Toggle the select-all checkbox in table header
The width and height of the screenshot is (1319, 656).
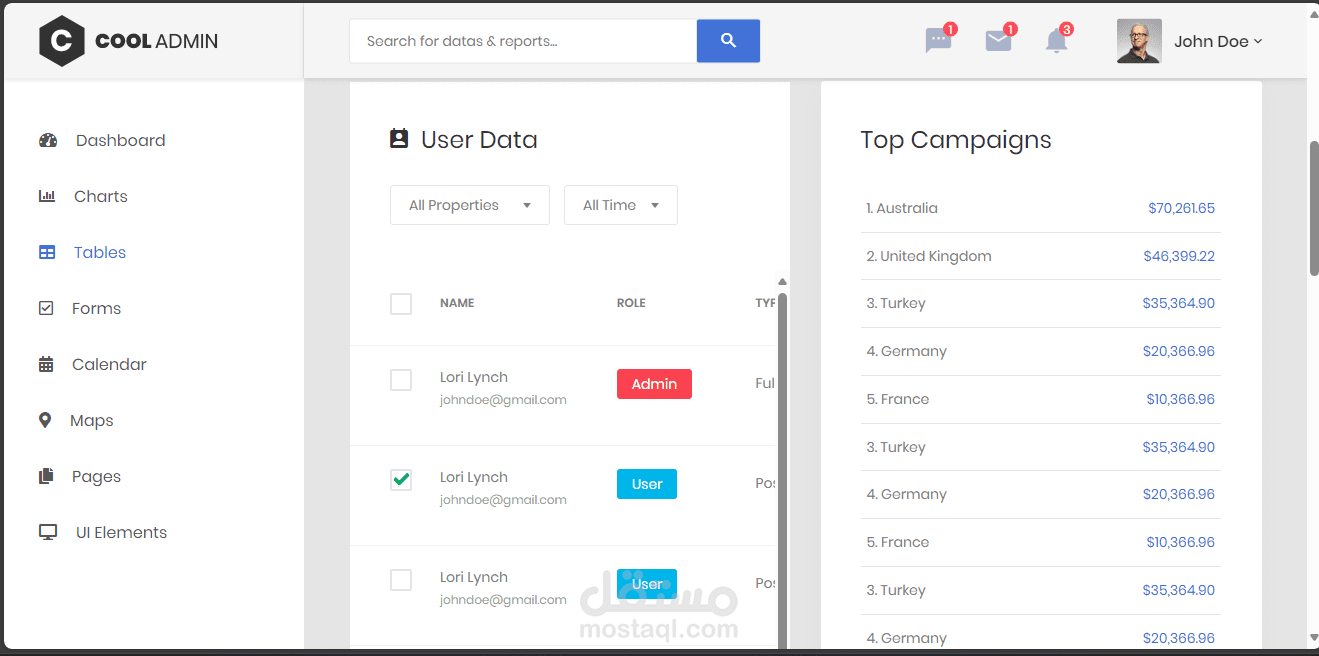pos(401,303)
